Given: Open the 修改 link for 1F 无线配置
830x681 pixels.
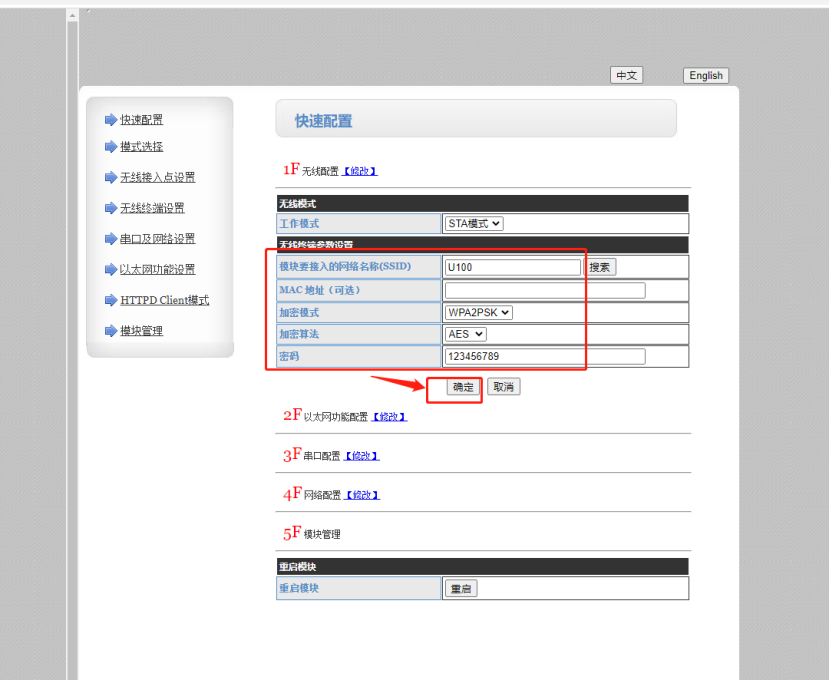Looking at the screenshot, I should click(360, 171).
